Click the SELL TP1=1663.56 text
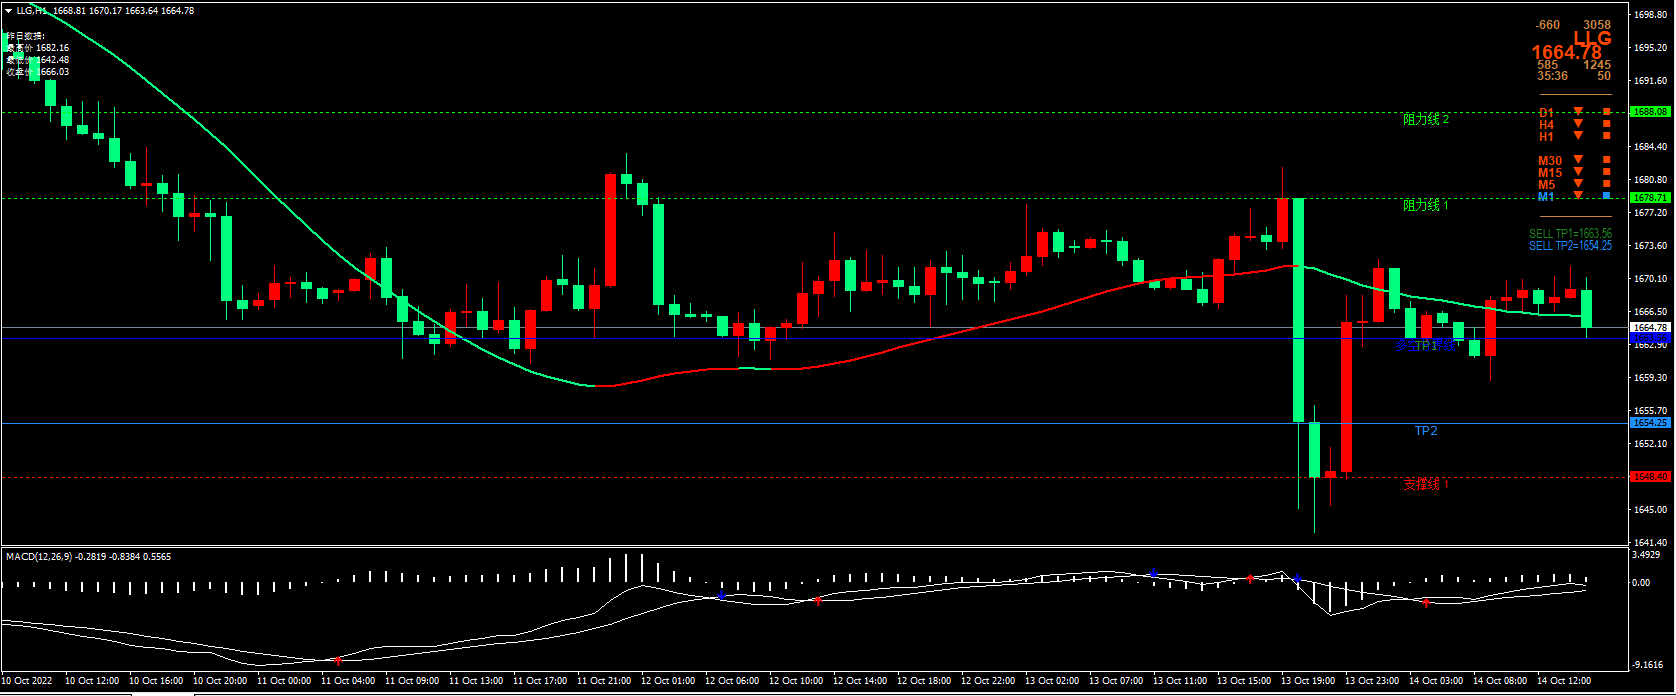 (1570, 234)
